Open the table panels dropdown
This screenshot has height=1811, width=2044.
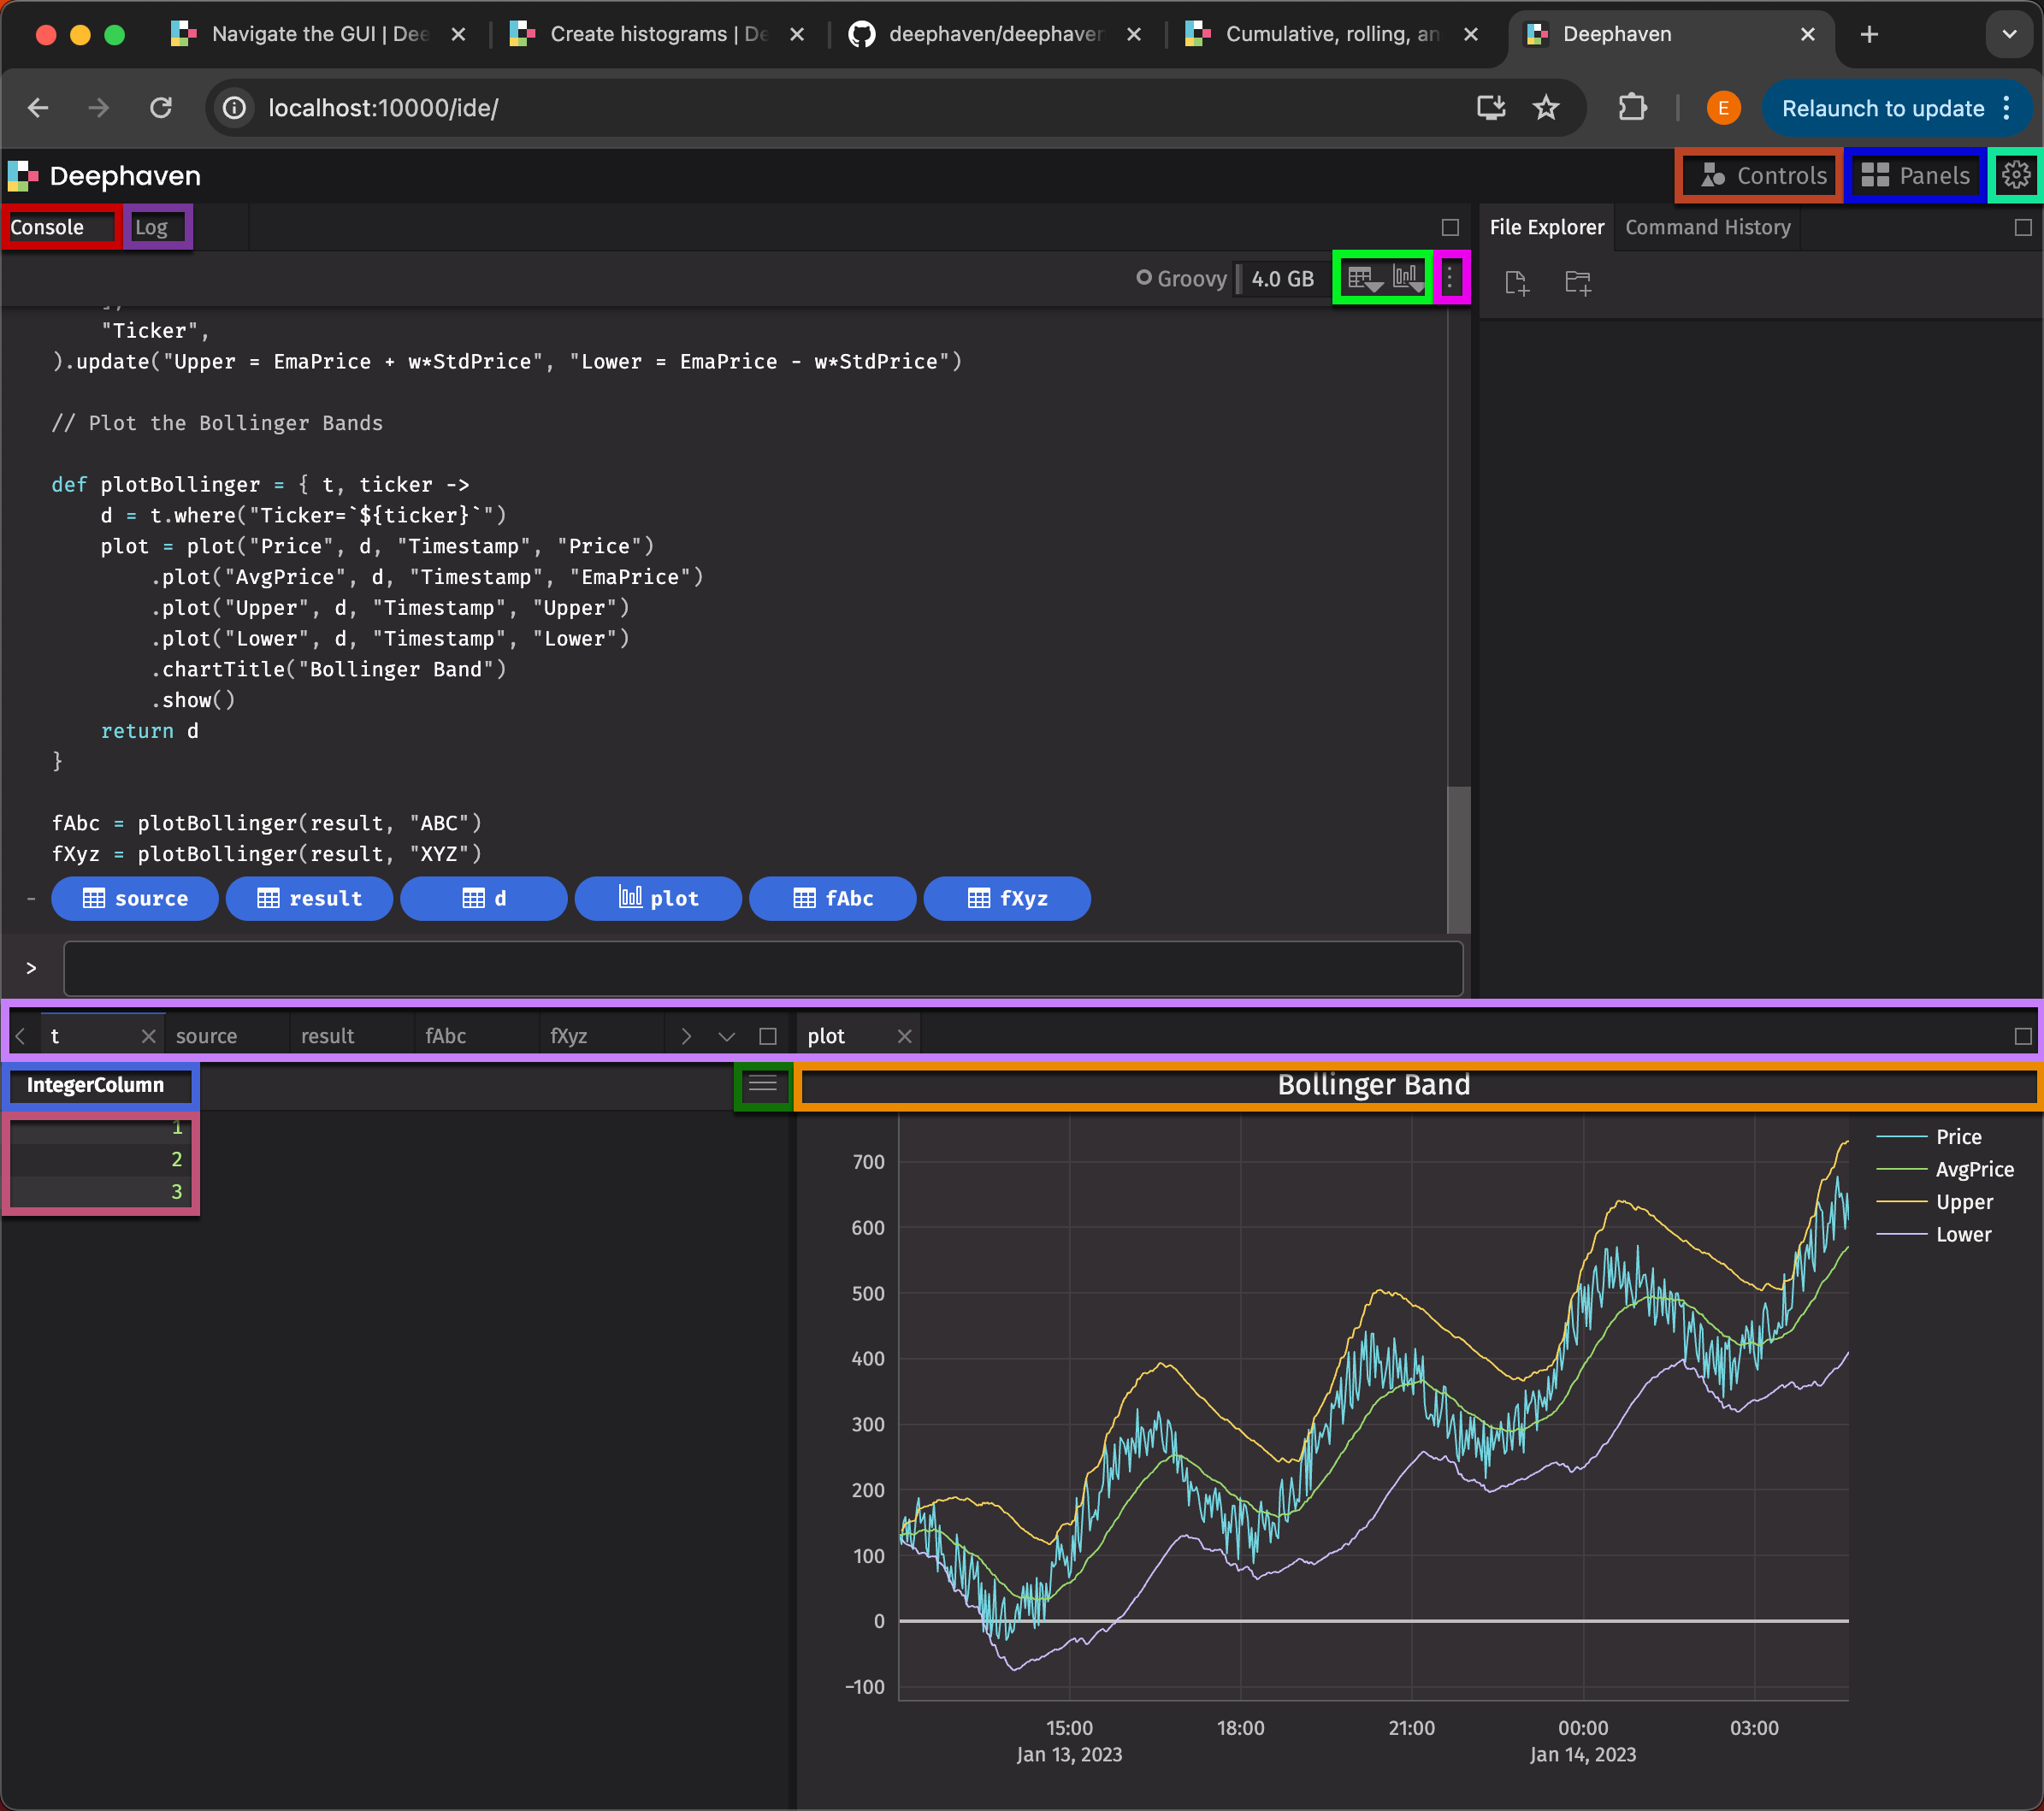[1365, 278]
